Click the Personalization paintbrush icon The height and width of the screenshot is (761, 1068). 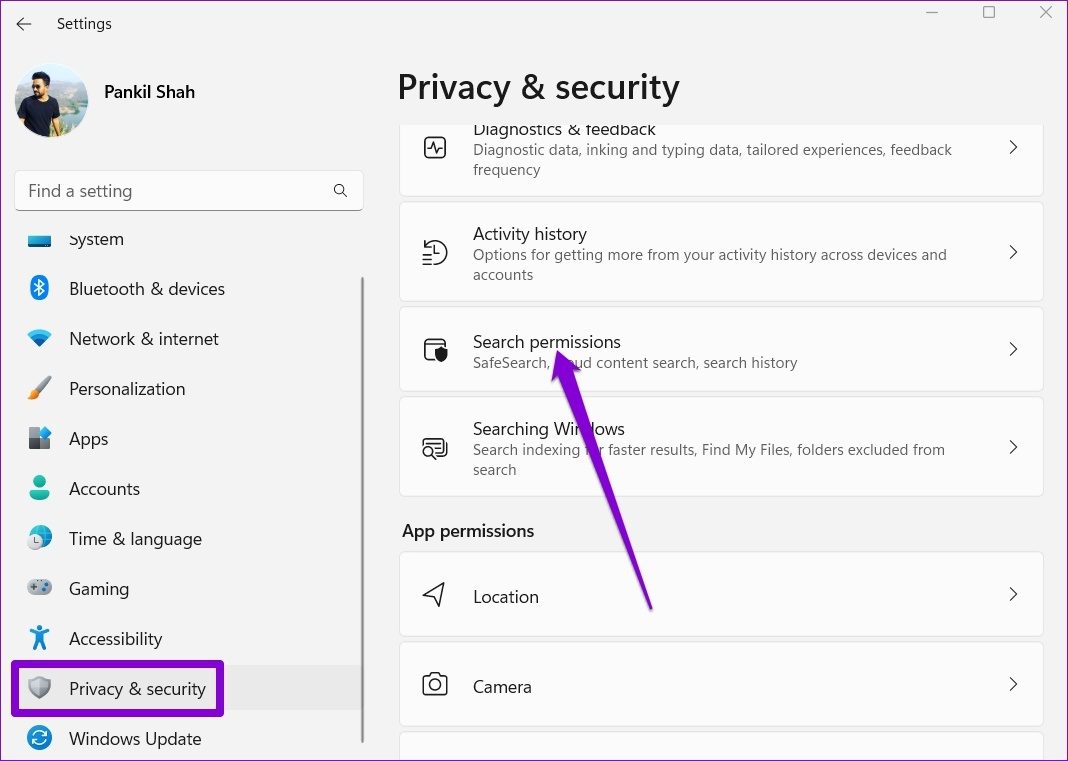40,389
